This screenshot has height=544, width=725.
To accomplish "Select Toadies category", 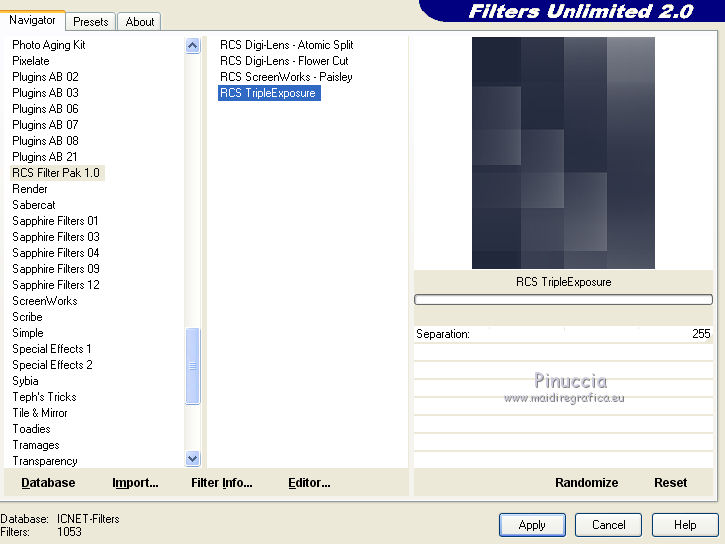I will pyautogui.click(x=31, y=429).
